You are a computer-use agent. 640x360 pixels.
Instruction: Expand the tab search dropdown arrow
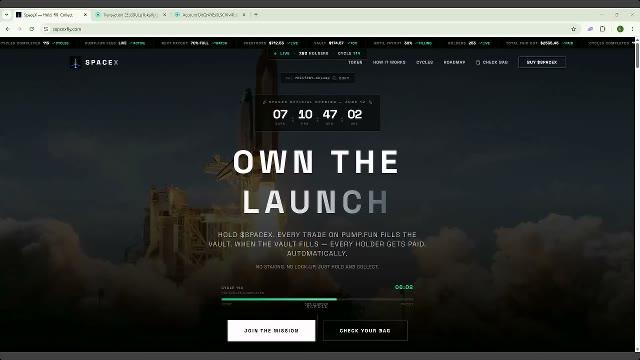coord(6,15)
